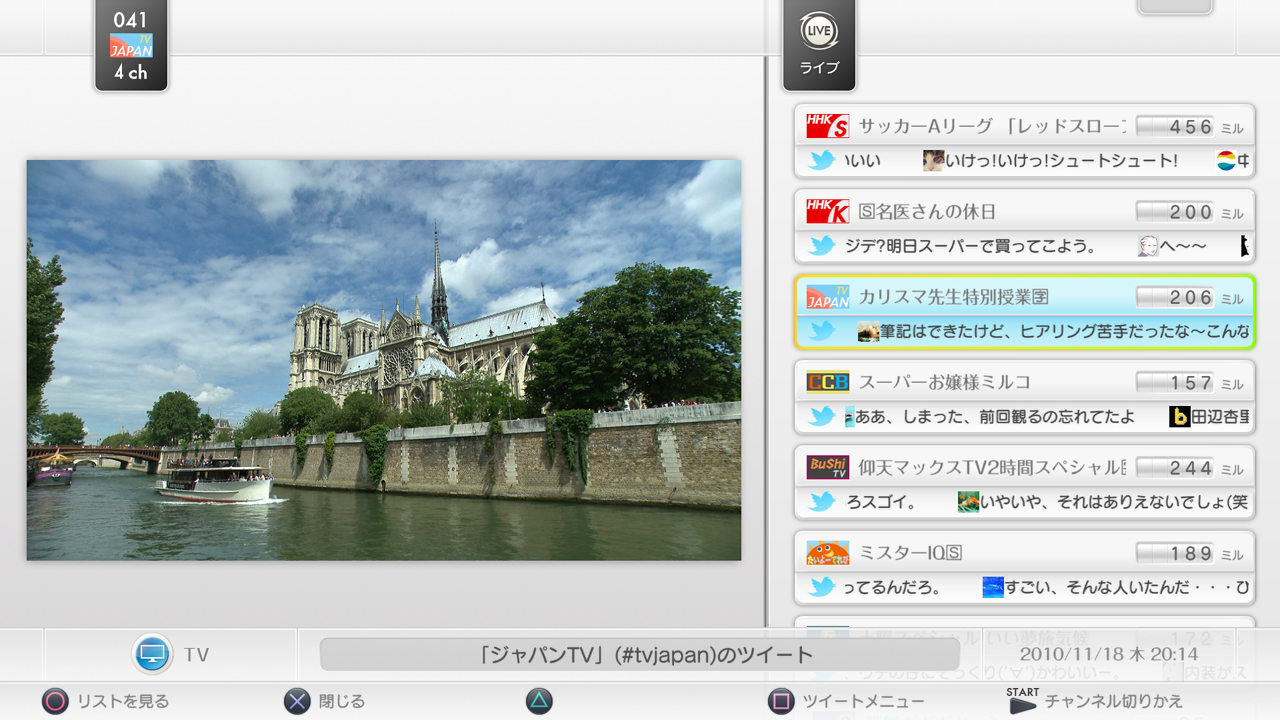Click the Notre-Dame live video preview

pyautogui.click(x=384, y=360)
